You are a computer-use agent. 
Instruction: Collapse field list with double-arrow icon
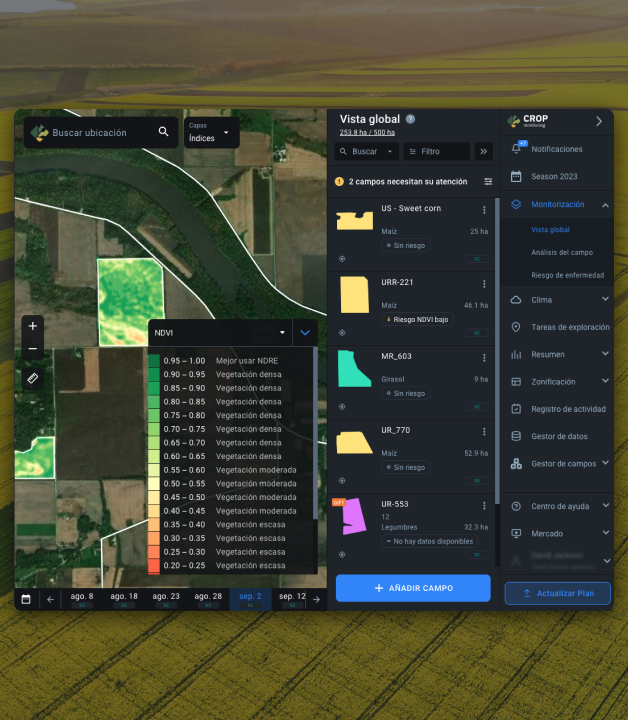coord(483,151)
